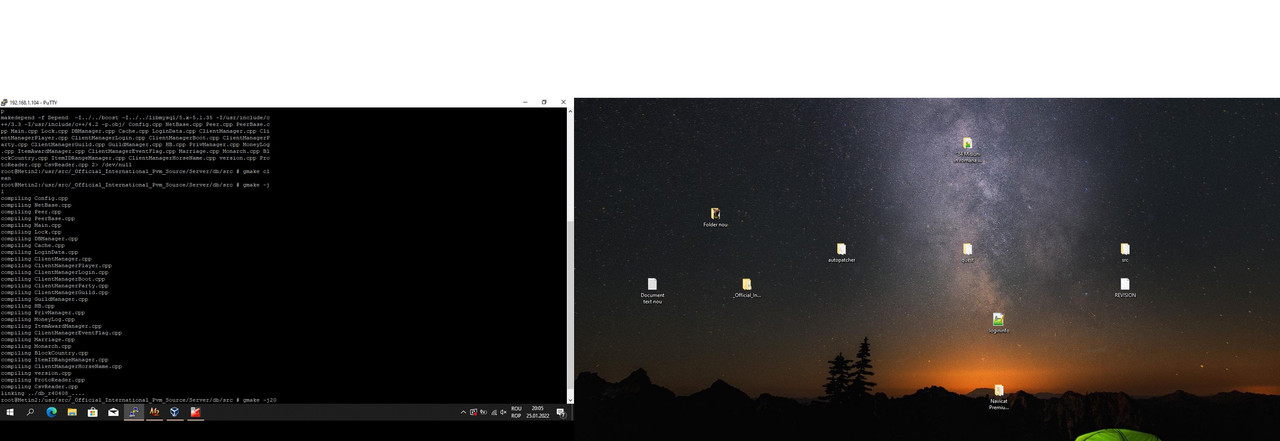Click 'compiling Marriage.cpp' terminal line
This screenshot has width=1280, height=441.
click(38, 339)
